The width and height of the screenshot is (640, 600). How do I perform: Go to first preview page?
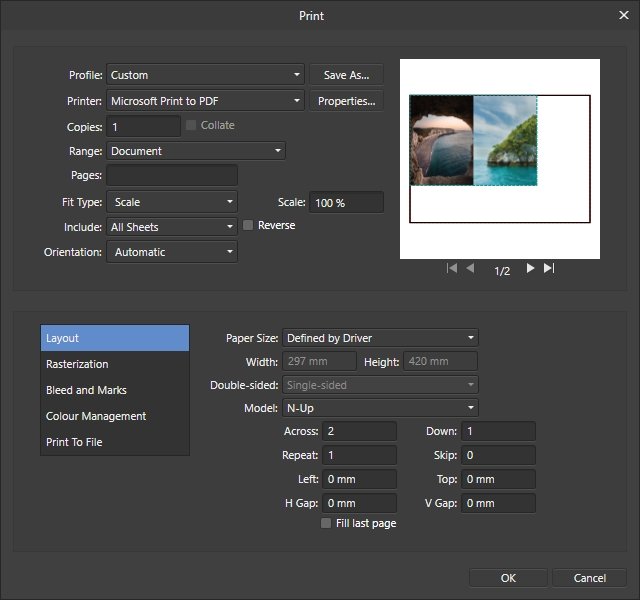pyautogui.click(x=452, y=268)
